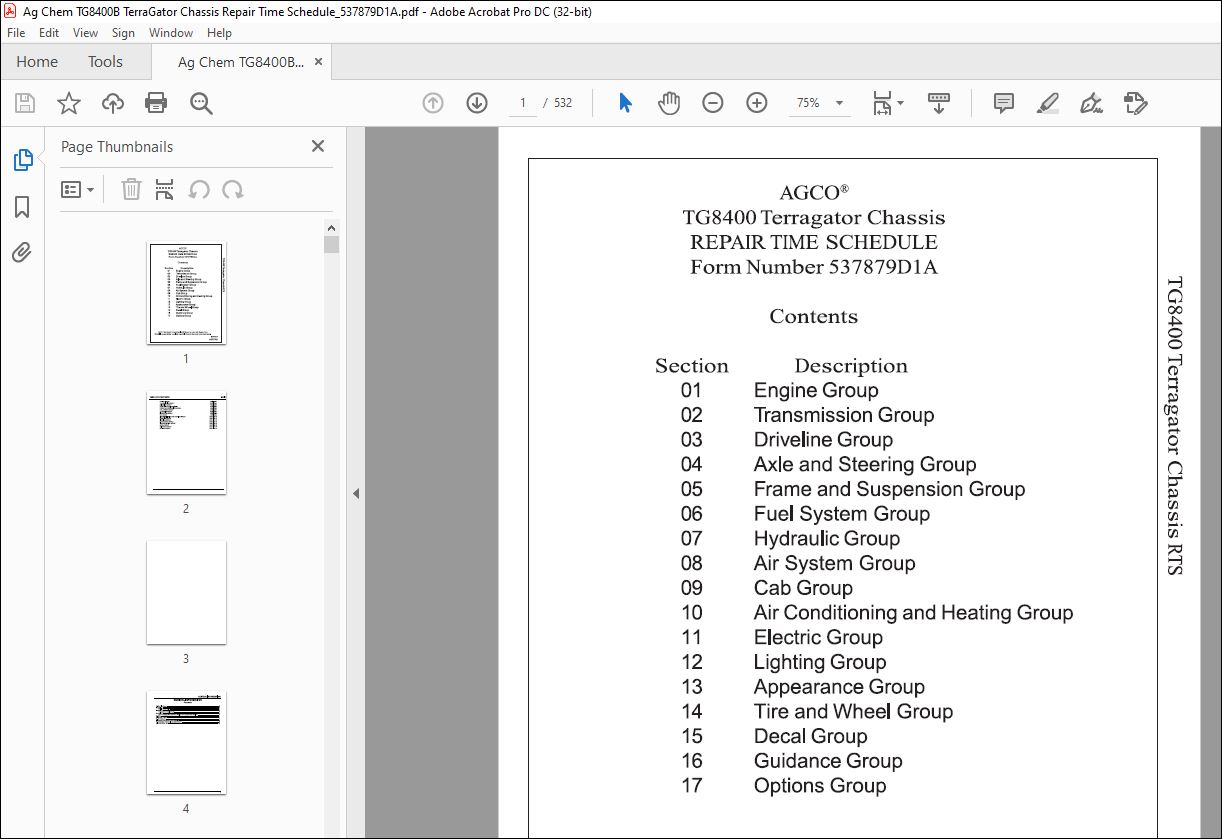Zoom in with plus button
The height and width of the screenshot is (839, 1222).
coord(757,103)
